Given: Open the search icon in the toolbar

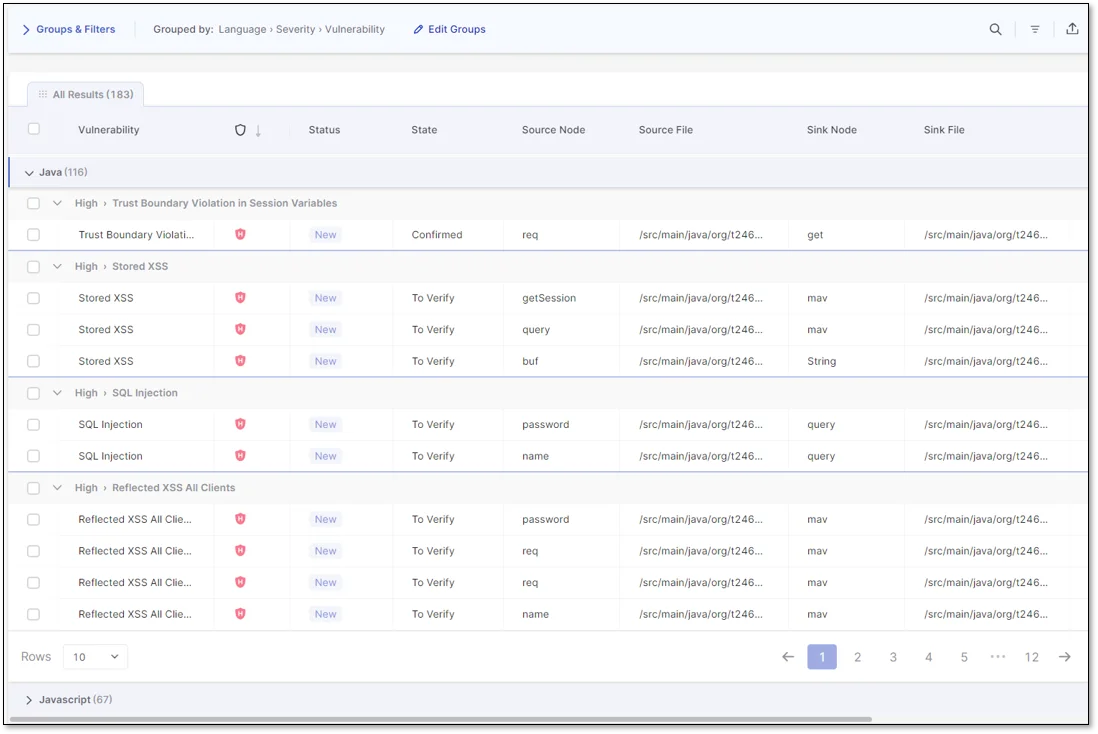Looking at the screenshot, I should [x=995, y=29].
